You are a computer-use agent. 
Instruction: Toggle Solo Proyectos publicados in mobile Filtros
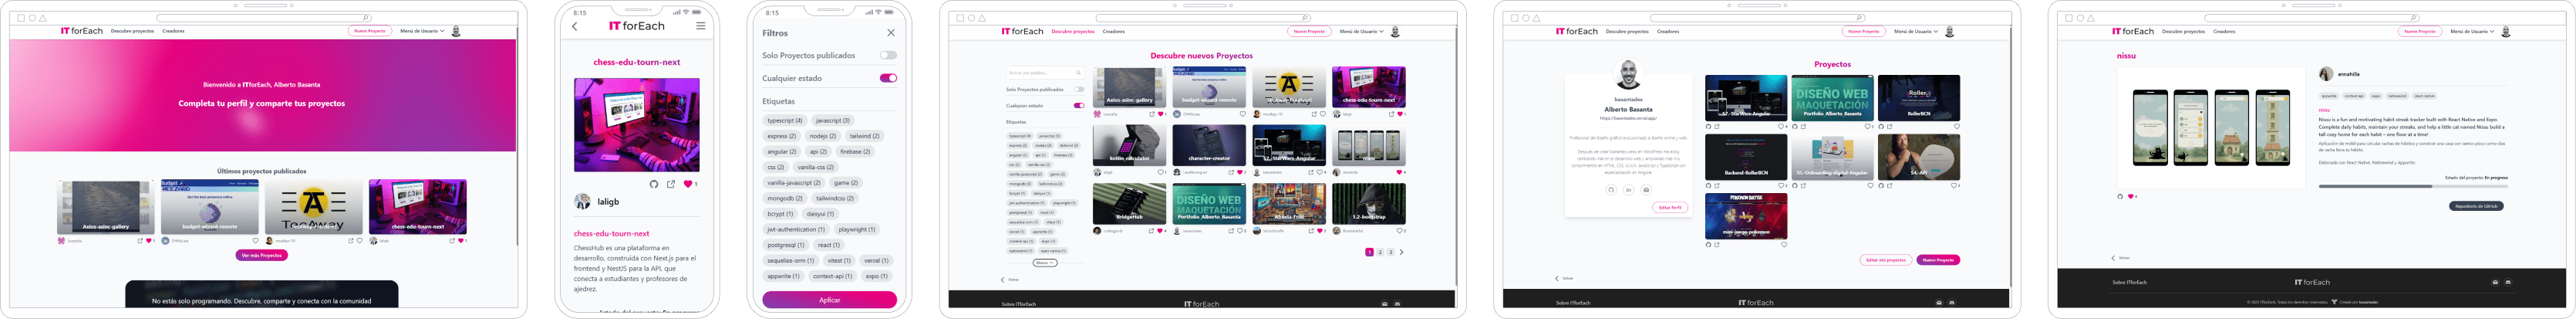coord(888,55)
